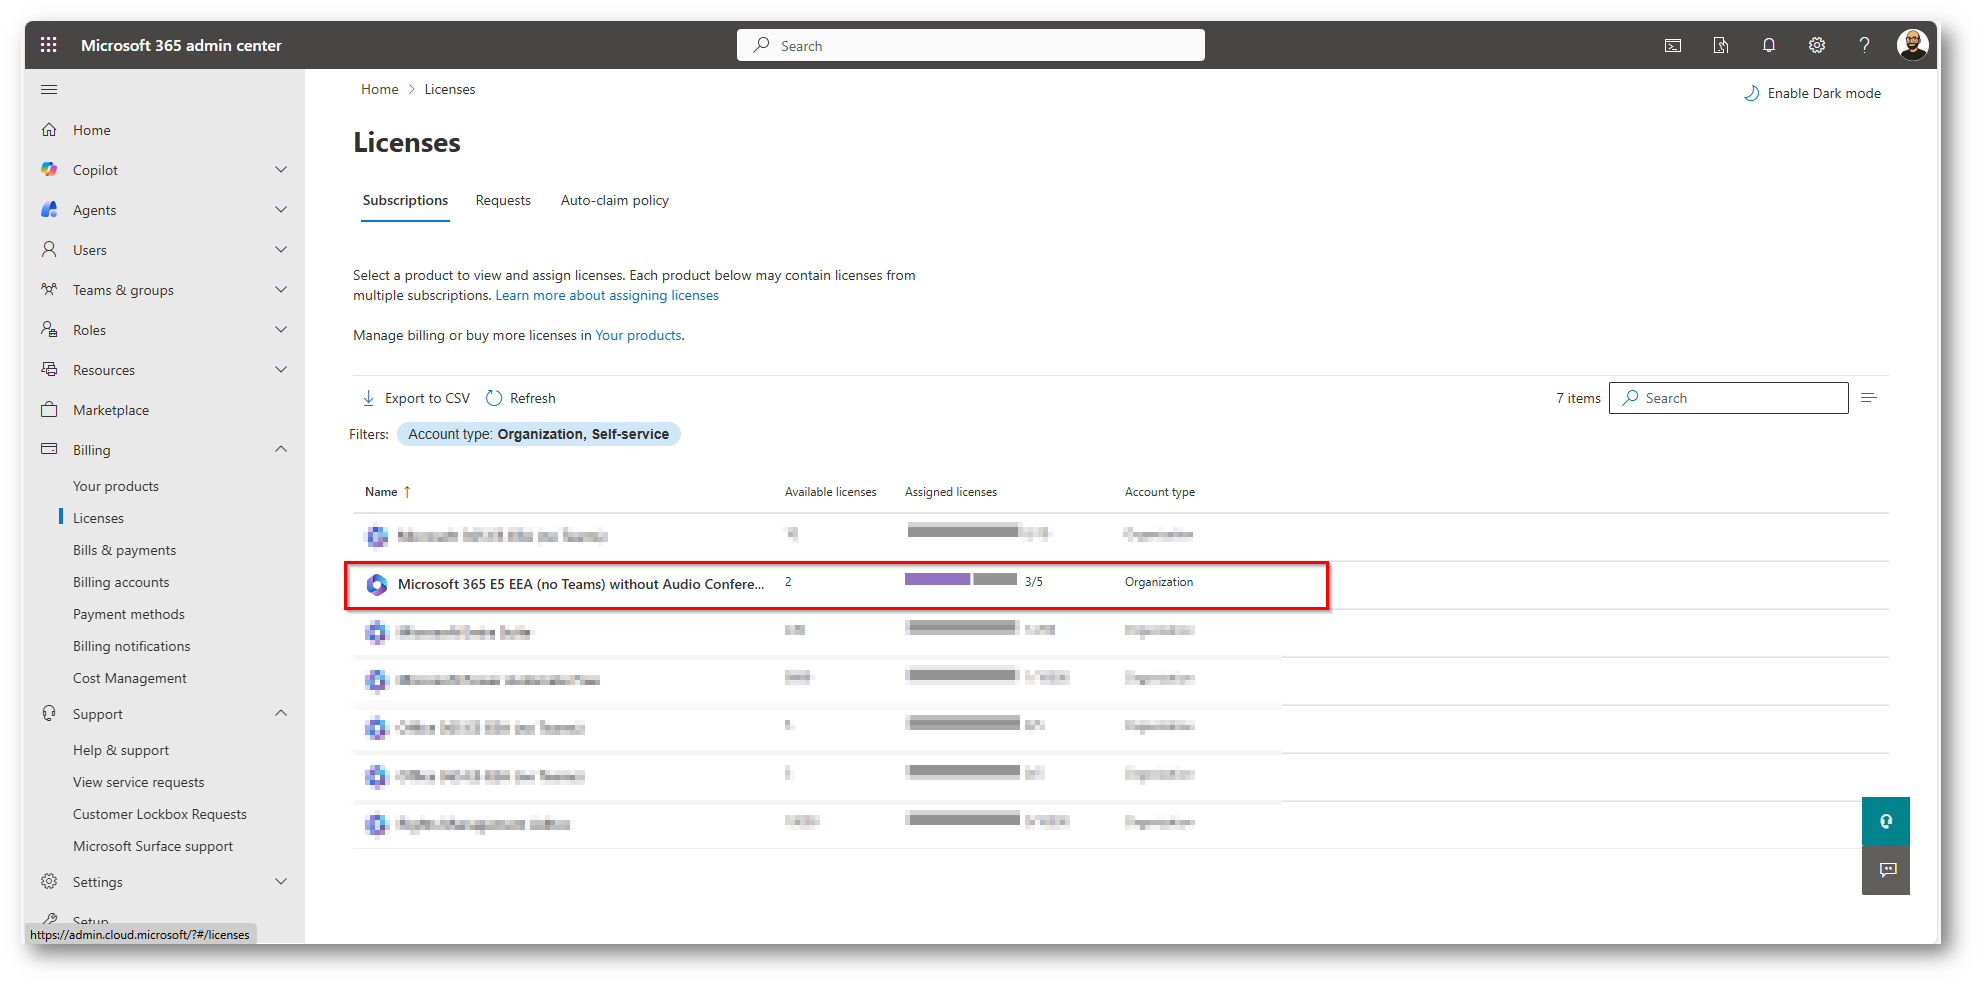Switch to the Requests tab
Image resolution: width=1983 pixels, height=986 pixels.
click(x=503, y=200)
